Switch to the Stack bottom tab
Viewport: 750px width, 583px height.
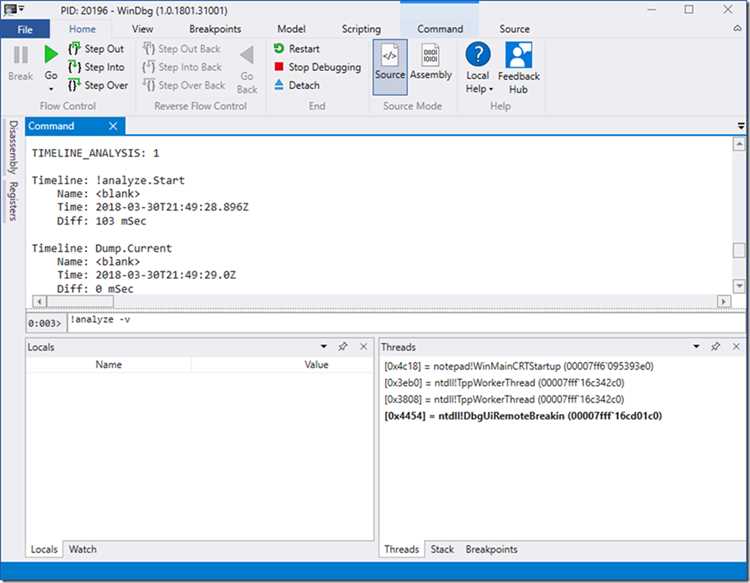pyautogui.click(x=442, y=550)
